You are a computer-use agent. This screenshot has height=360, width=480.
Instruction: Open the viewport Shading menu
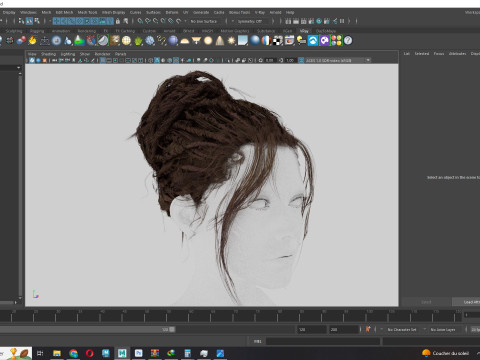[48, 54]
